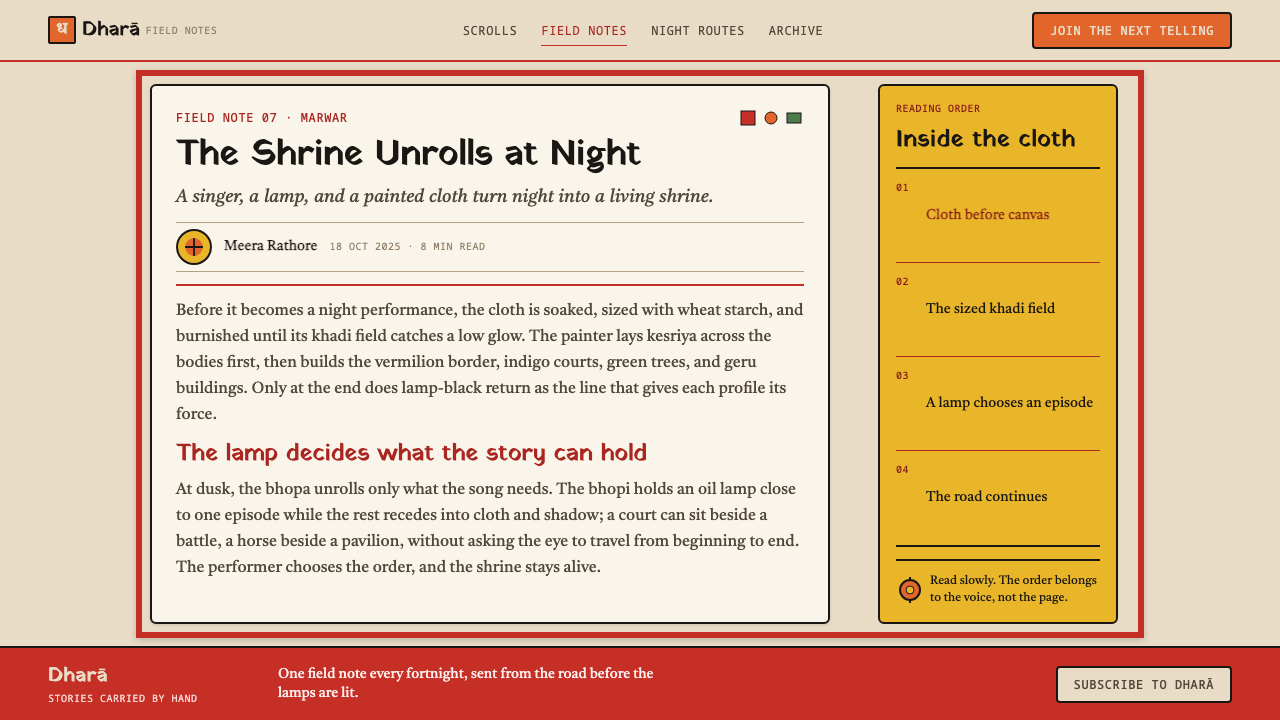Image resolution: width=1280 pixels, height=720 pixels.
Task: Click the paragraph beginning 'Before it becomes a night performance'
Action: click(x=490, y=362)
